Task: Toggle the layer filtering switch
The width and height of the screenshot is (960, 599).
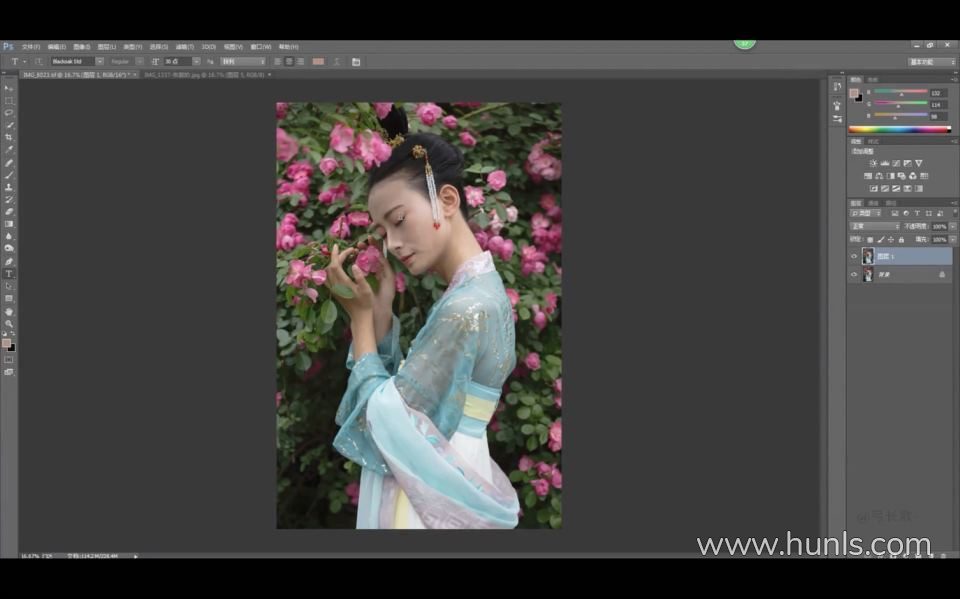Action: [954, 213]
